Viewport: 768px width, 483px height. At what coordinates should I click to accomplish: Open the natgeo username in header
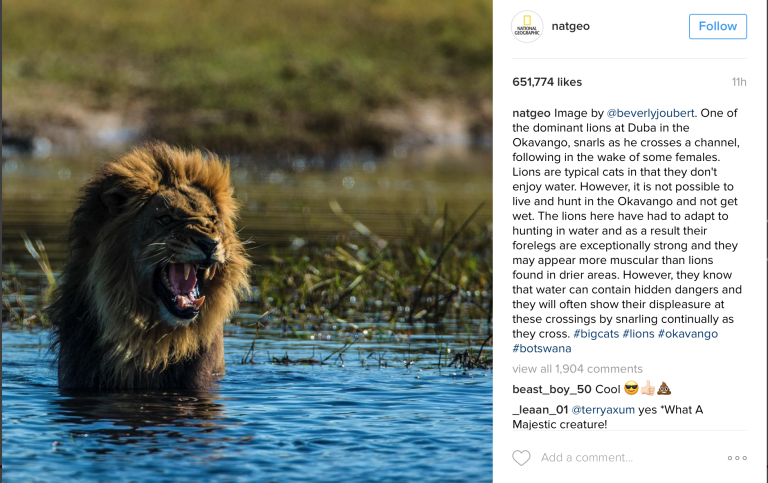coord(571,26)
